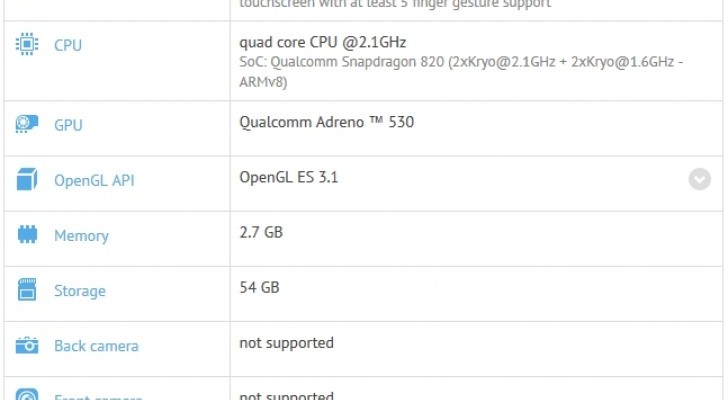Screen dimensions: 728x400
Task: Click the Back camera label text
Action: click(x=96, y=346)
